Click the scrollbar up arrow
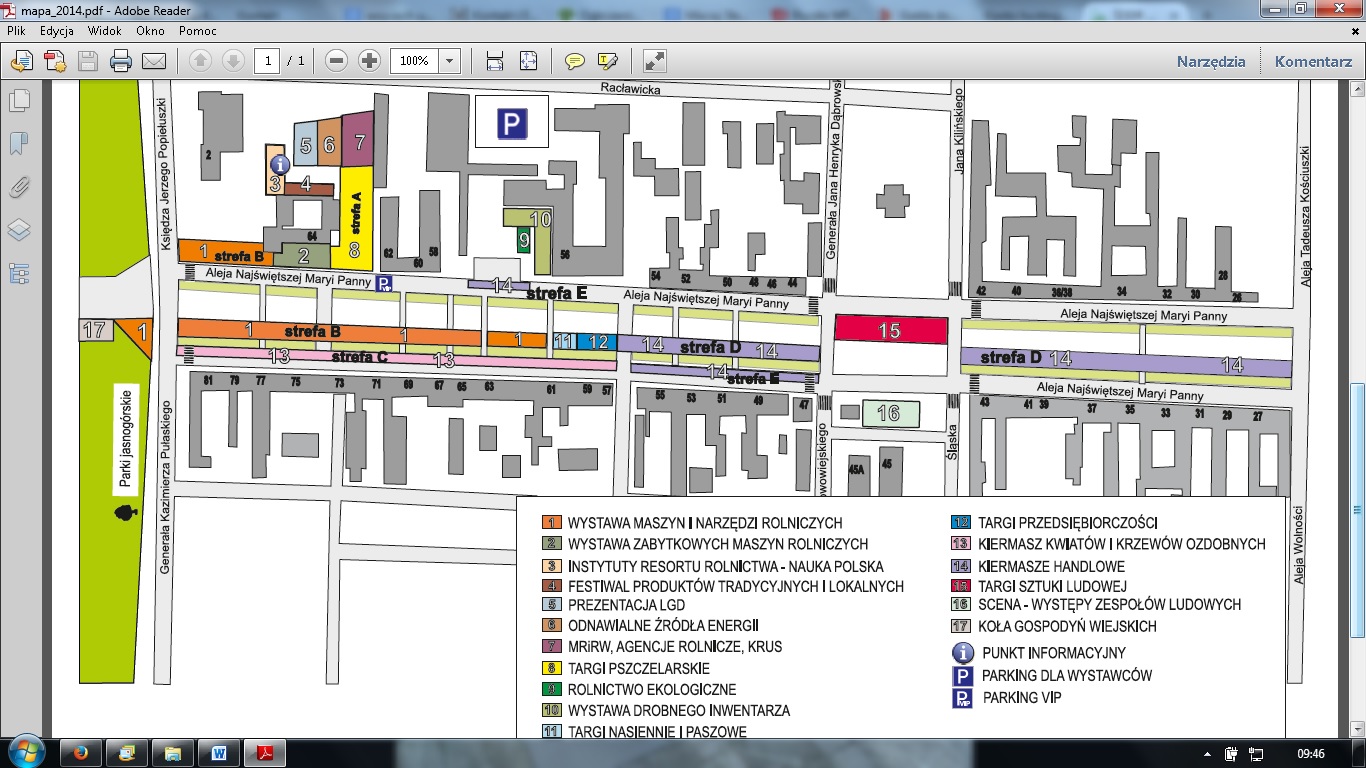 click(x=1357, y=90)
